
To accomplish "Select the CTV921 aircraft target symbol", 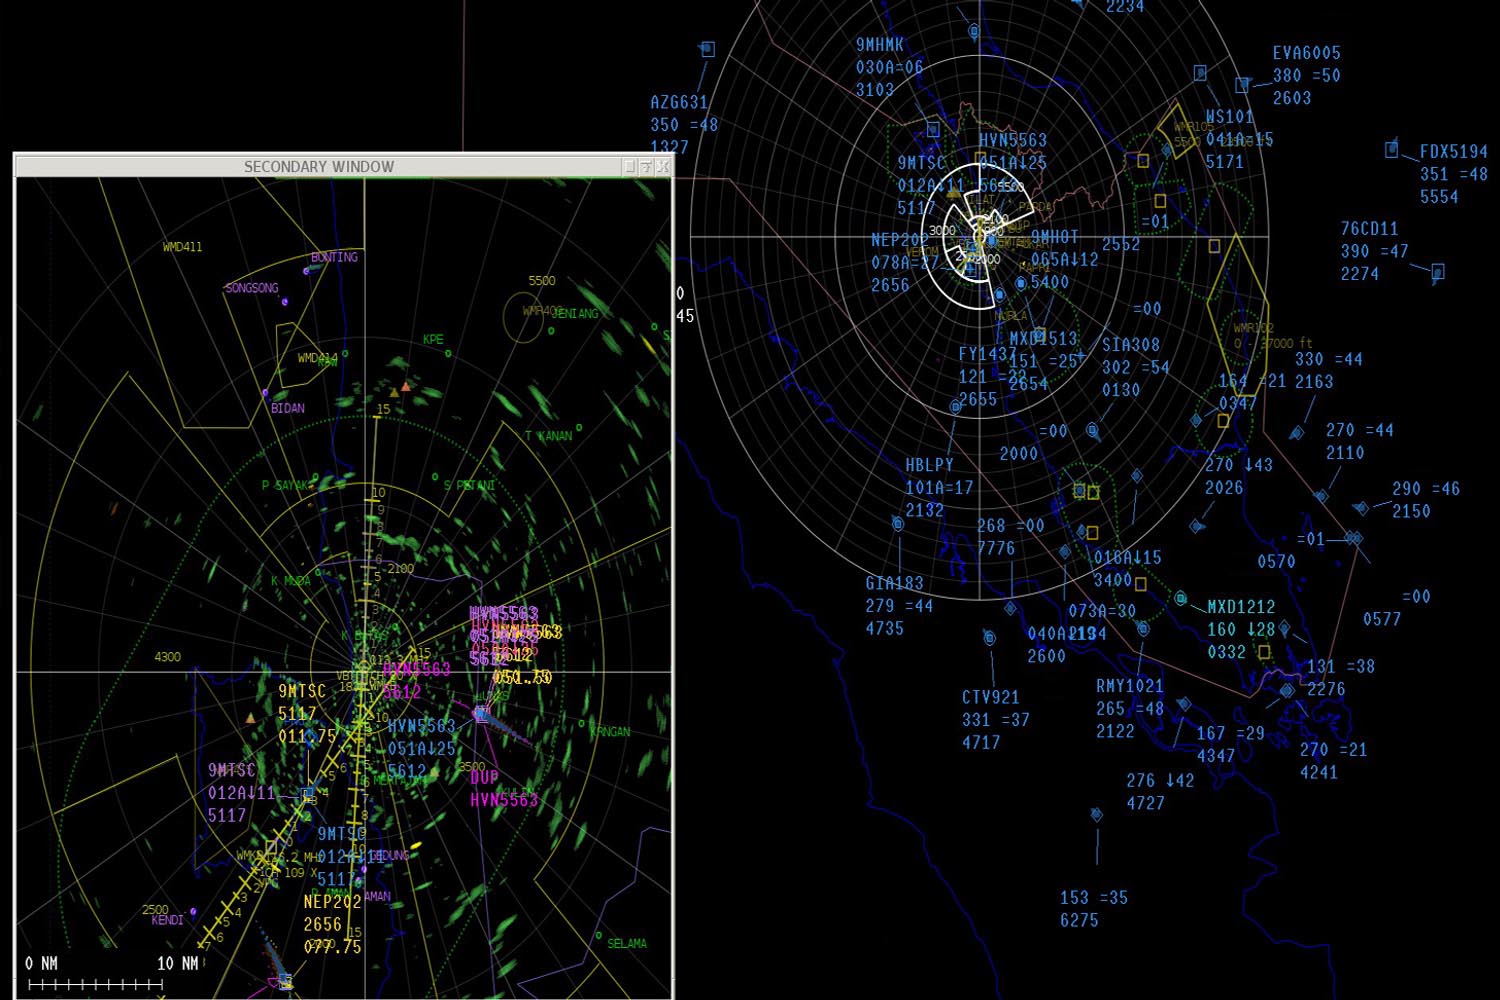I will [x=989, y=638].
